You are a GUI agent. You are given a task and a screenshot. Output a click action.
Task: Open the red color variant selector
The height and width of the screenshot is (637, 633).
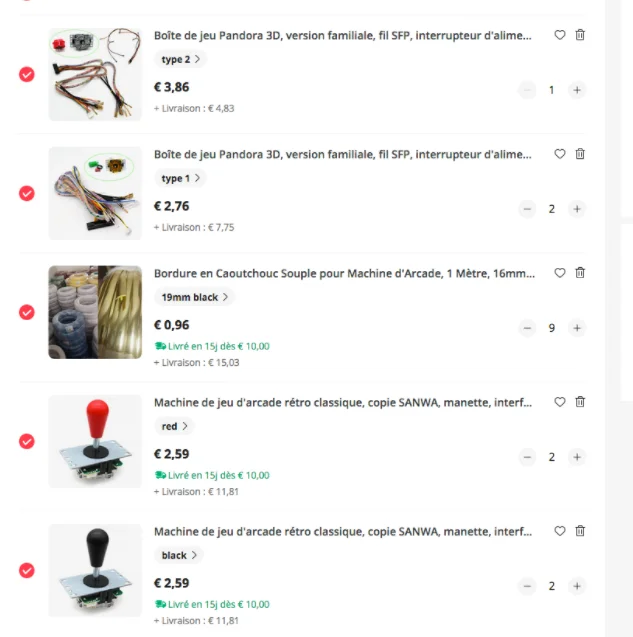pos(174,426)
